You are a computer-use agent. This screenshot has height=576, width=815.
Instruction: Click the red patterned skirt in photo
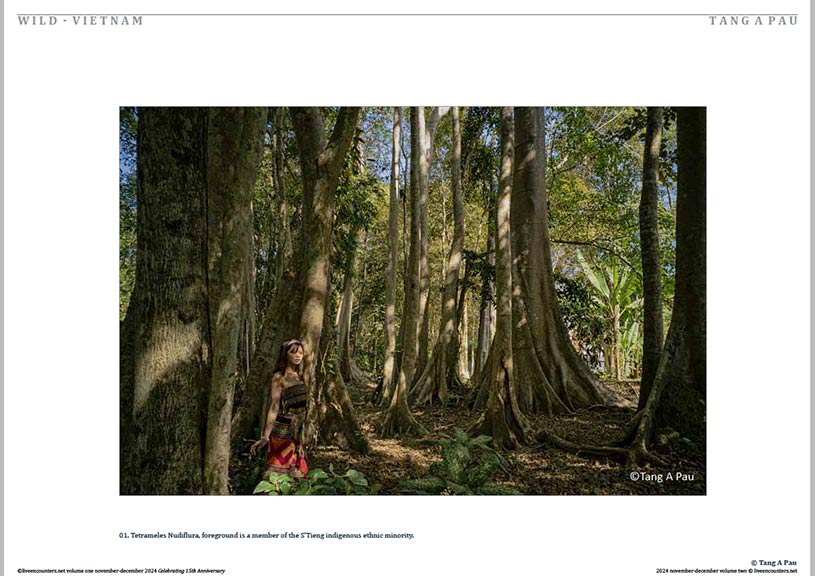coord(286,456)
